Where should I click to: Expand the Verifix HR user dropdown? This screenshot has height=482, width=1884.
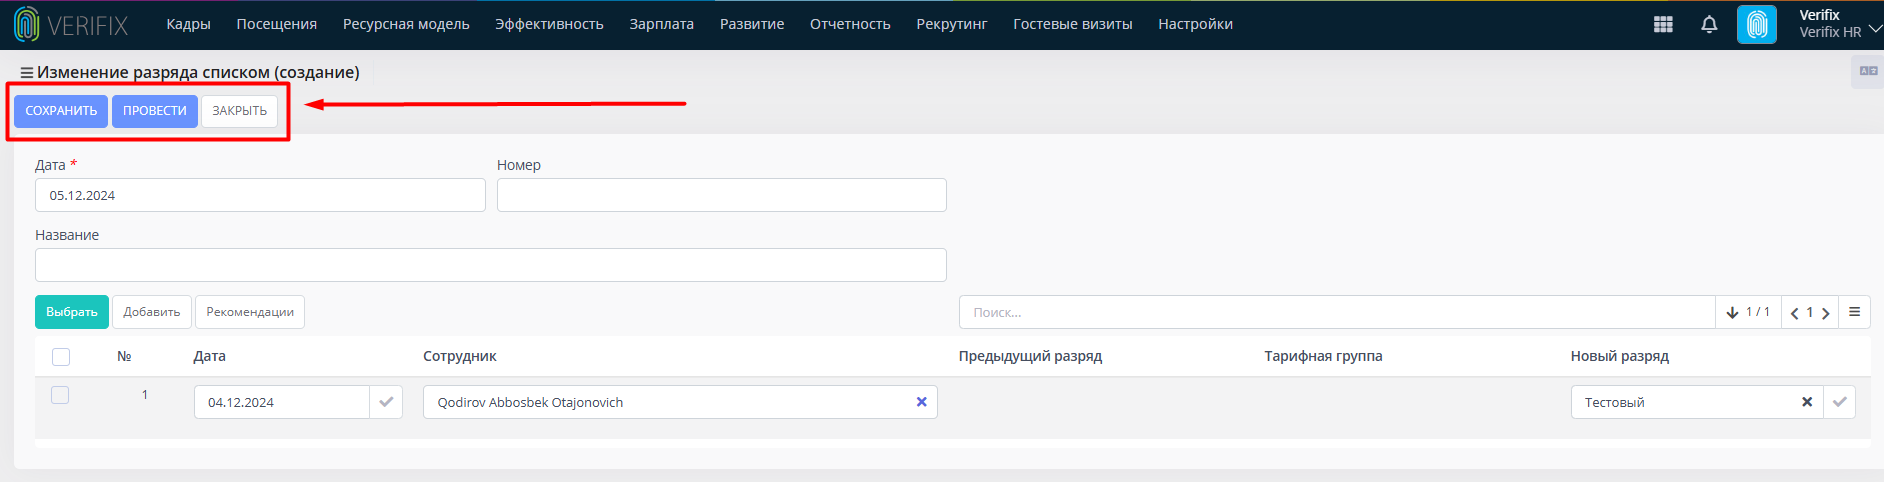pos(1875,29)
